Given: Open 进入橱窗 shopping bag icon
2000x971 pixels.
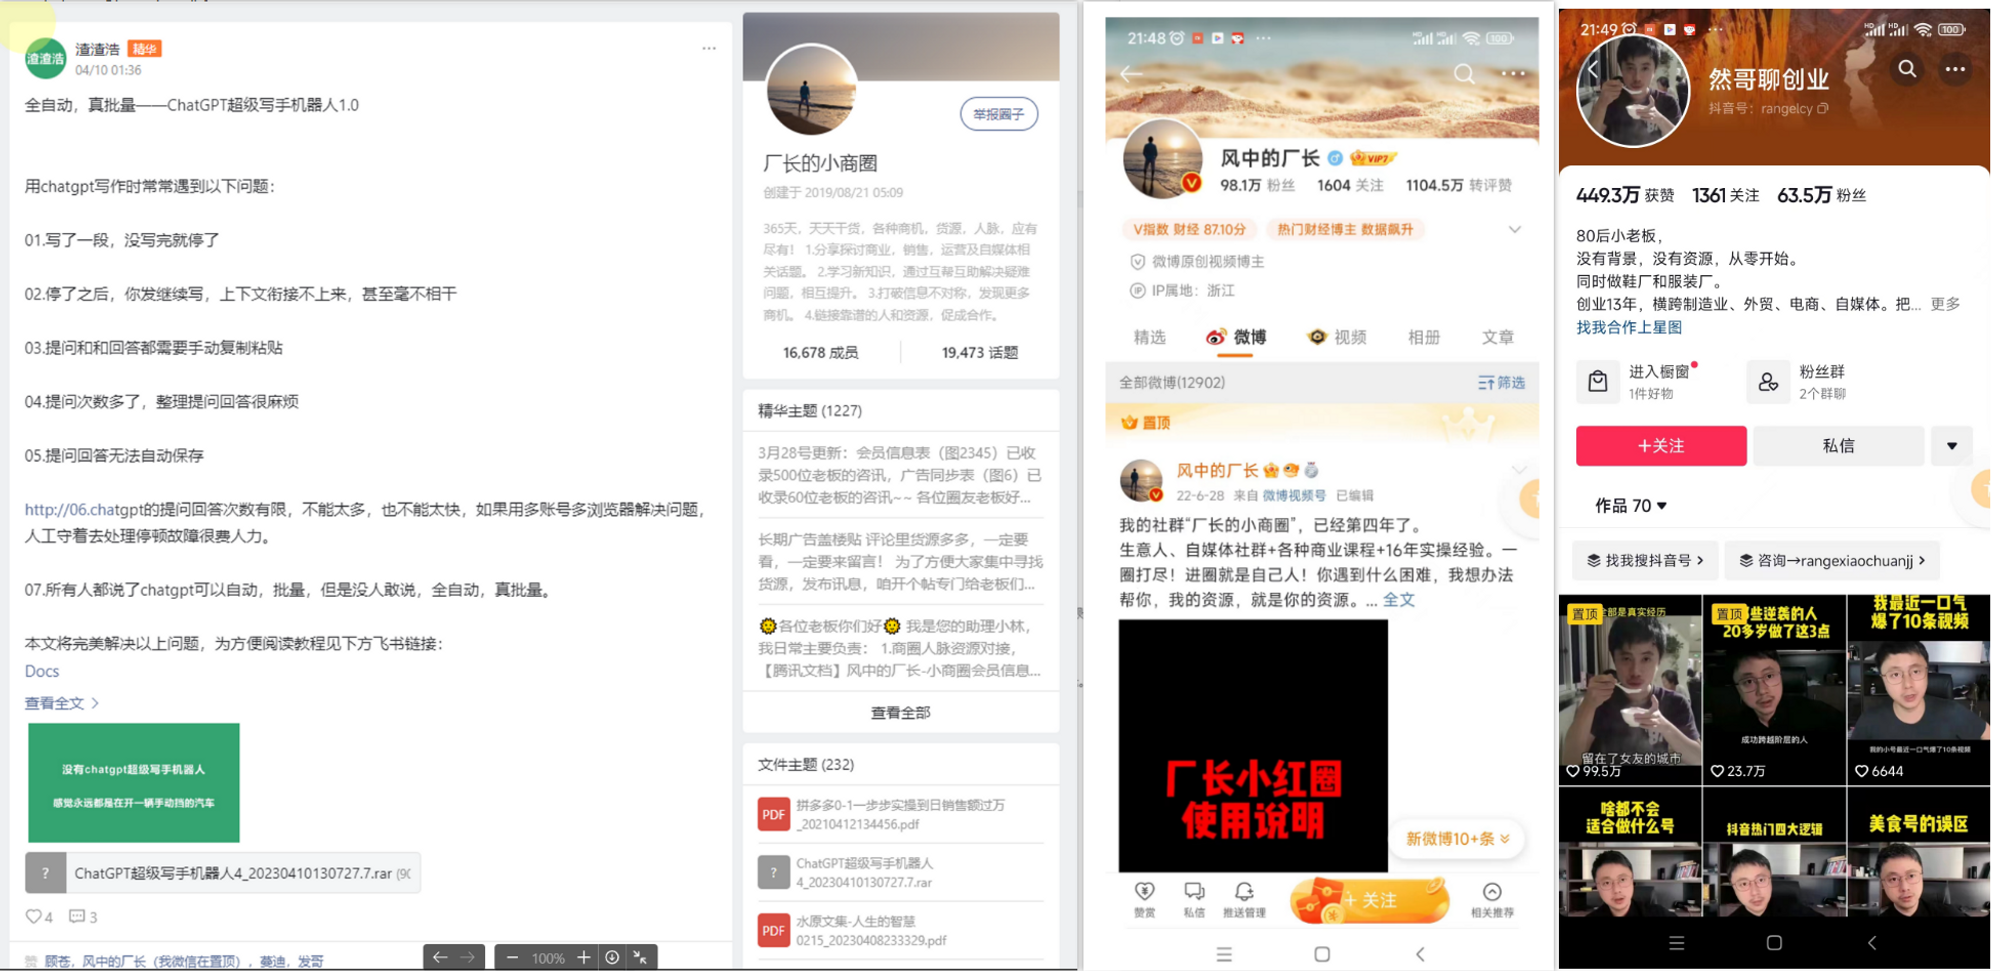Looking at the screenshot, I should [x=1598, y=381].
